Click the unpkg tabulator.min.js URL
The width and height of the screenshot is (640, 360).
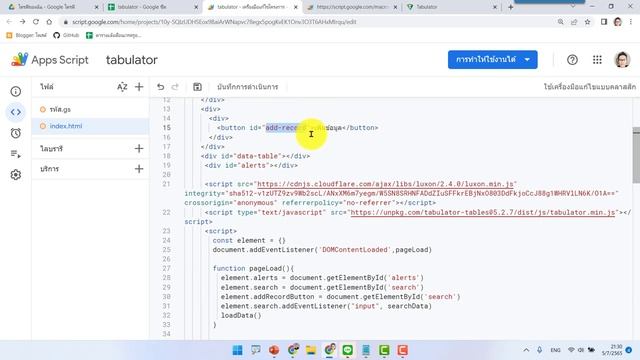coord(482,212)
